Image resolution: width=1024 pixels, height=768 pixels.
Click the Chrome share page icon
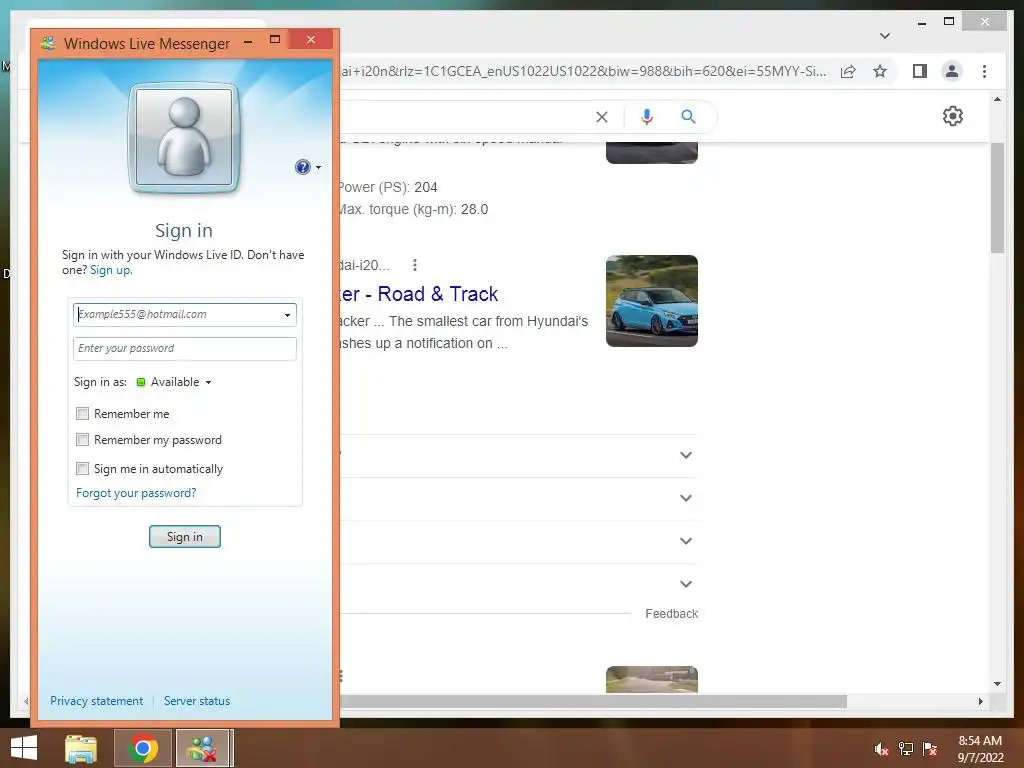pyautogui.click(x=848, y=71)
